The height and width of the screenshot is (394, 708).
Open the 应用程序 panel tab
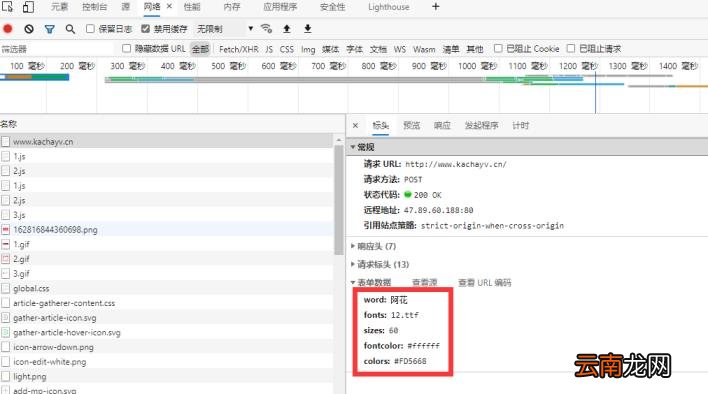pos(280,7)
